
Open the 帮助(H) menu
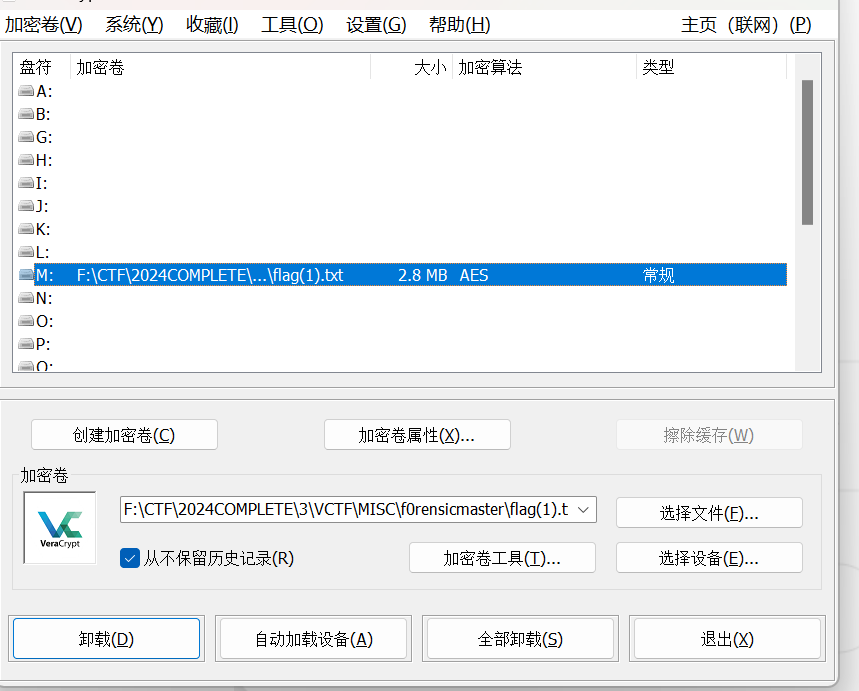tap(460, 25)
